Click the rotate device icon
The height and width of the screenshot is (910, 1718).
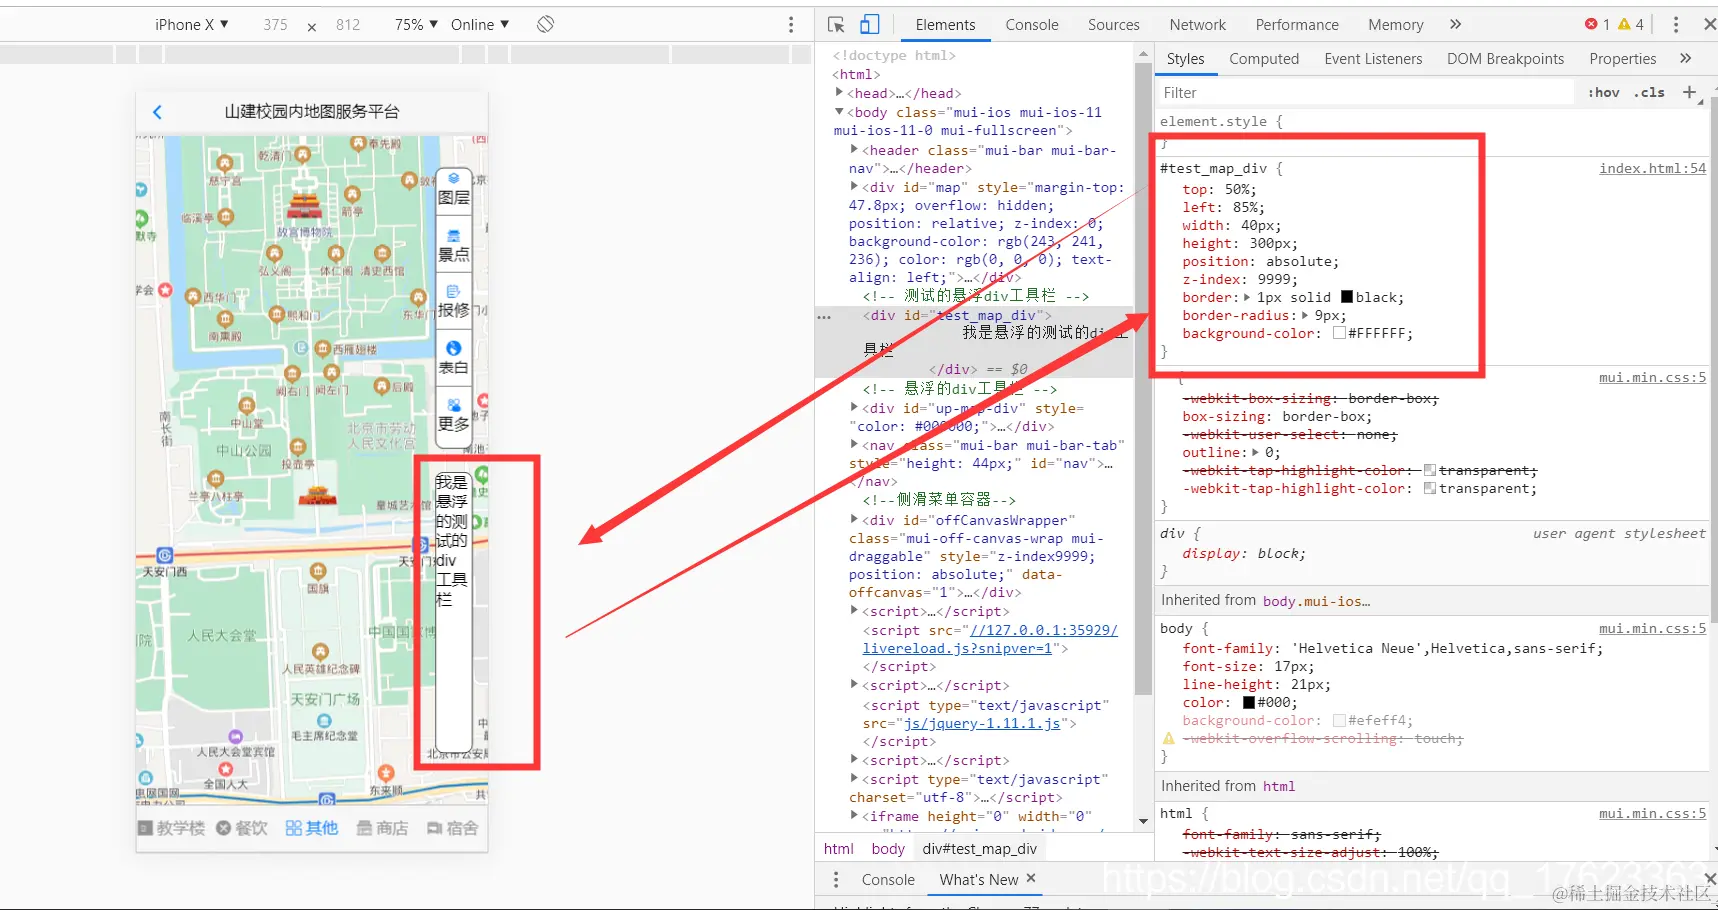coord(545,24)
